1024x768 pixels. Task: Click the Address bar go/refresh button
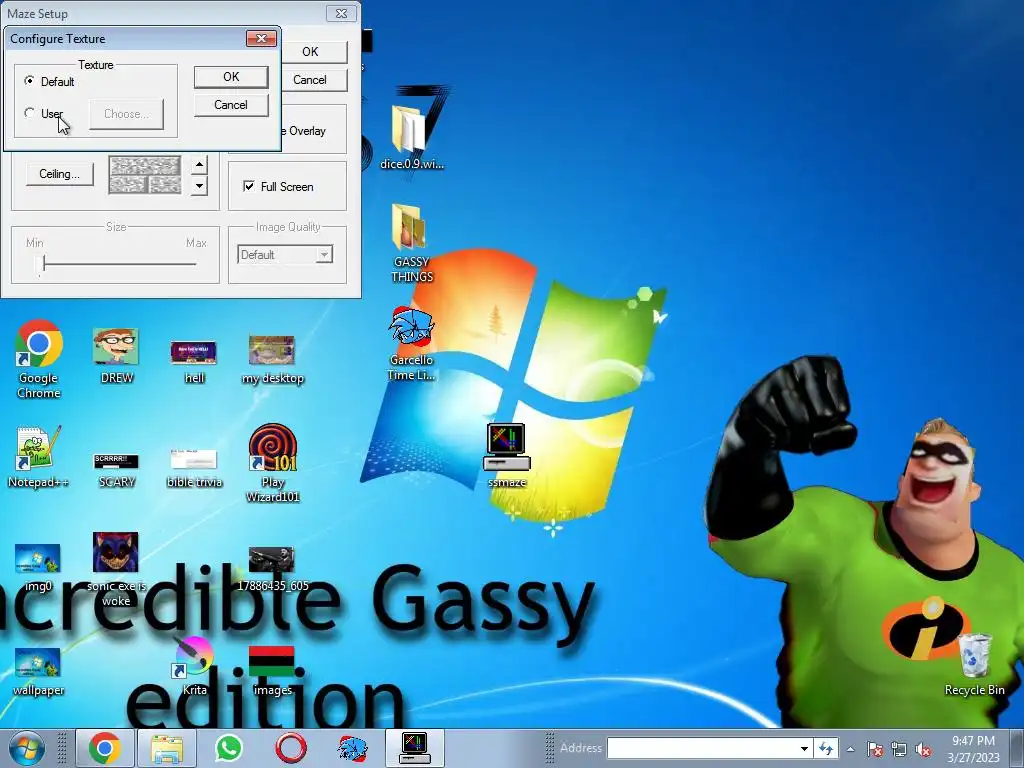pos(826,748)
